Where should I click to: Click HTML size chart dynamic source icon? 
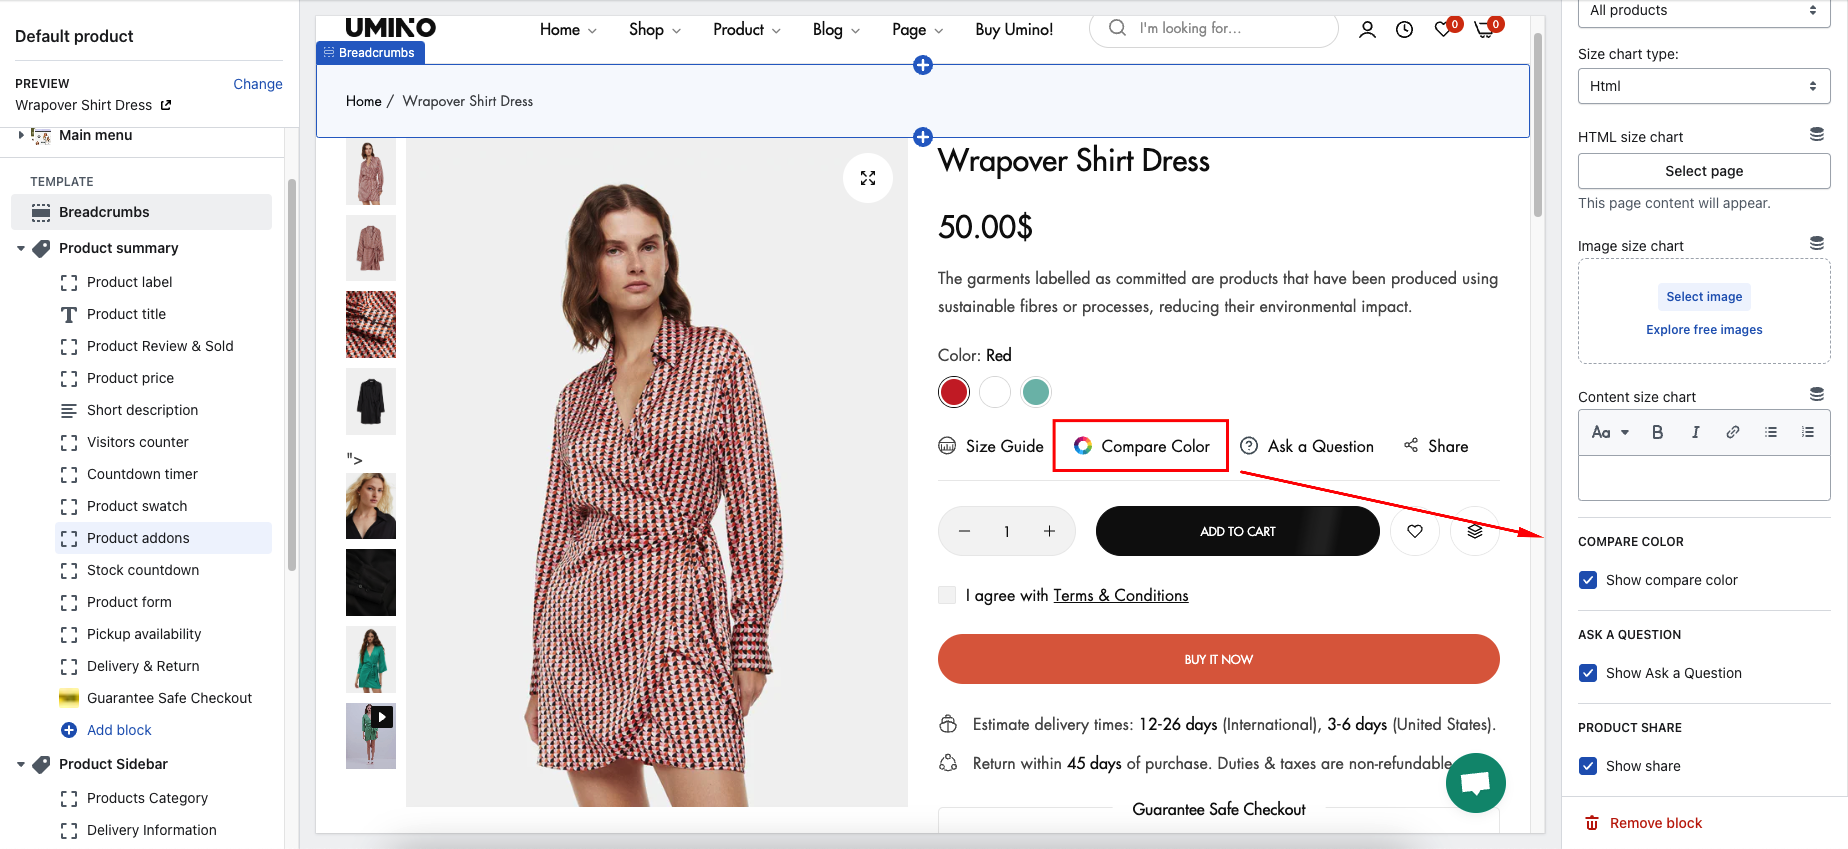pos(1817,135)
